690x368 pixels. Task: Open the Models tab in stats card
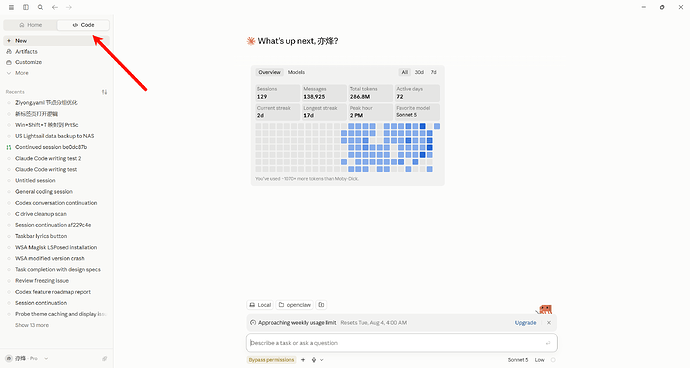pyautogui.click(x=296, y=72)
